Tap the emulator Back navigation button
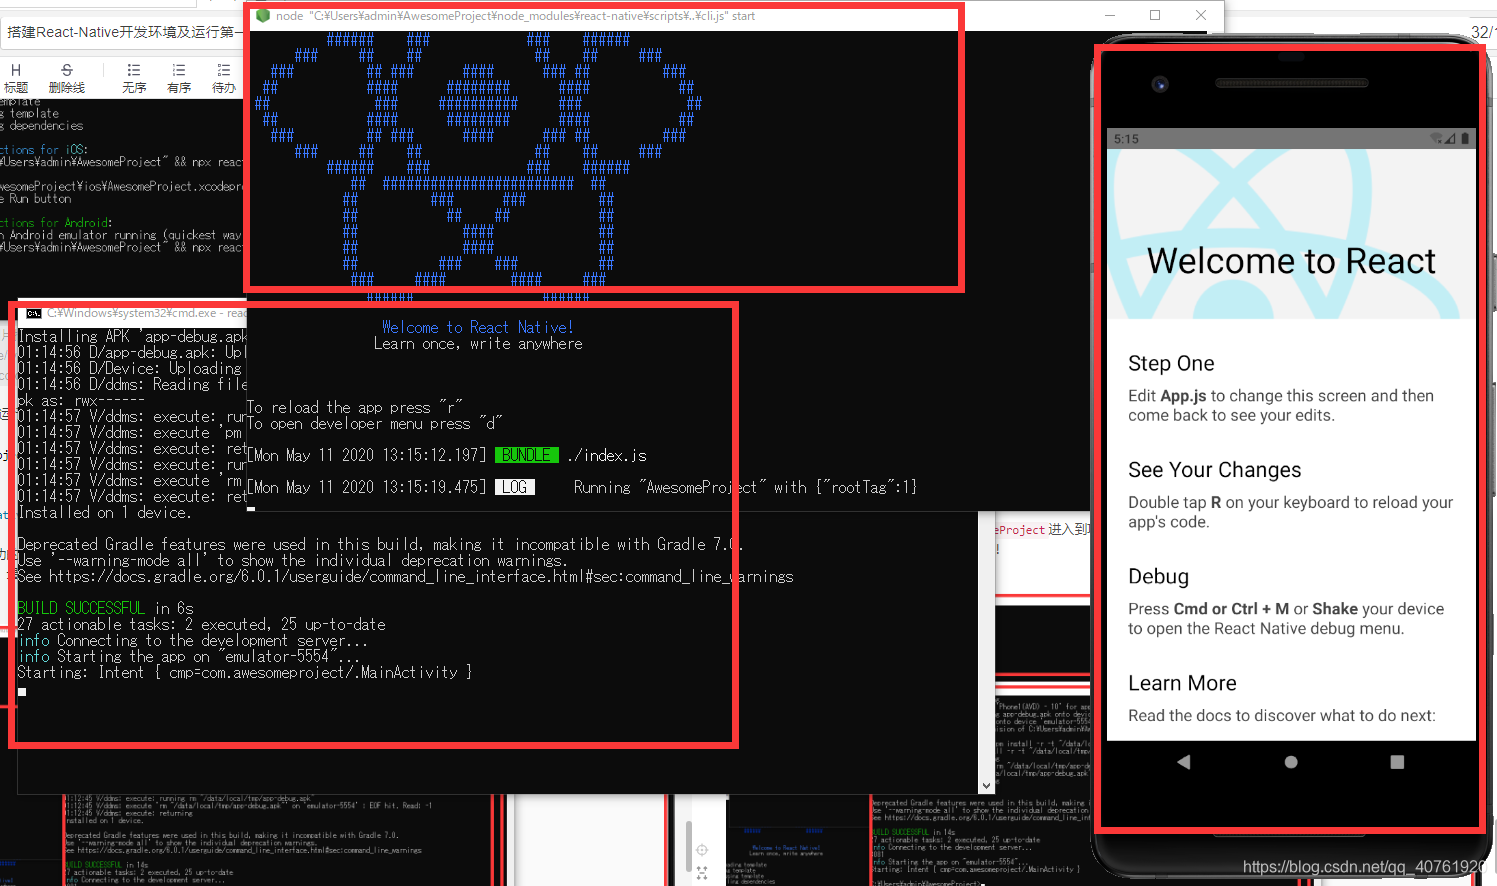 1184,762
